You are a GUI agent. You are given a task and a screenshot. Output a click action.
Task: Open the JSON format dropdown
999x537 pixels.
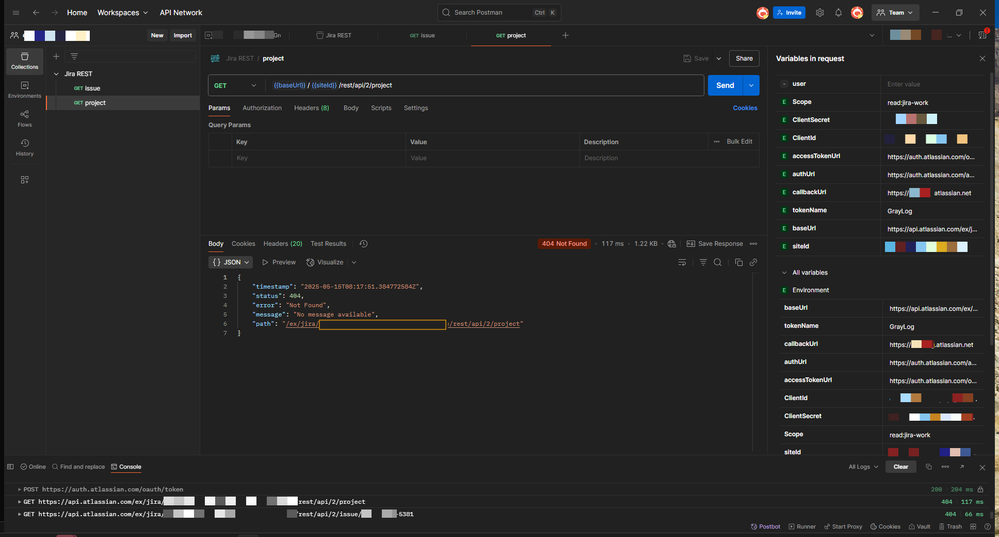click(x=231, y=262)
